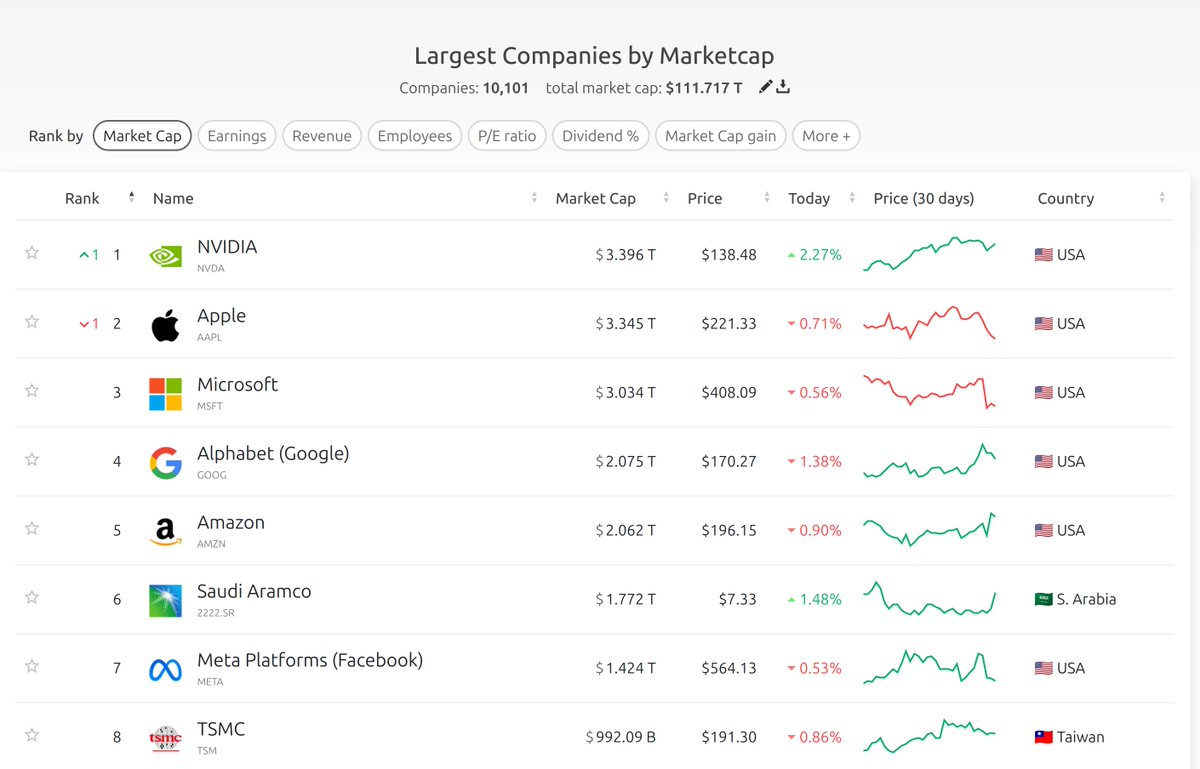Open the Alphabet (Google) company link
The image size is (1200, 769).
(273, 453)
